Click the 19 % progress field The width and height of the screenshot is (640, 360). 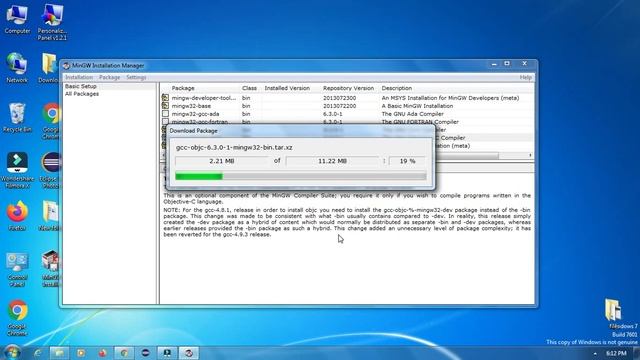coord(407,161)
